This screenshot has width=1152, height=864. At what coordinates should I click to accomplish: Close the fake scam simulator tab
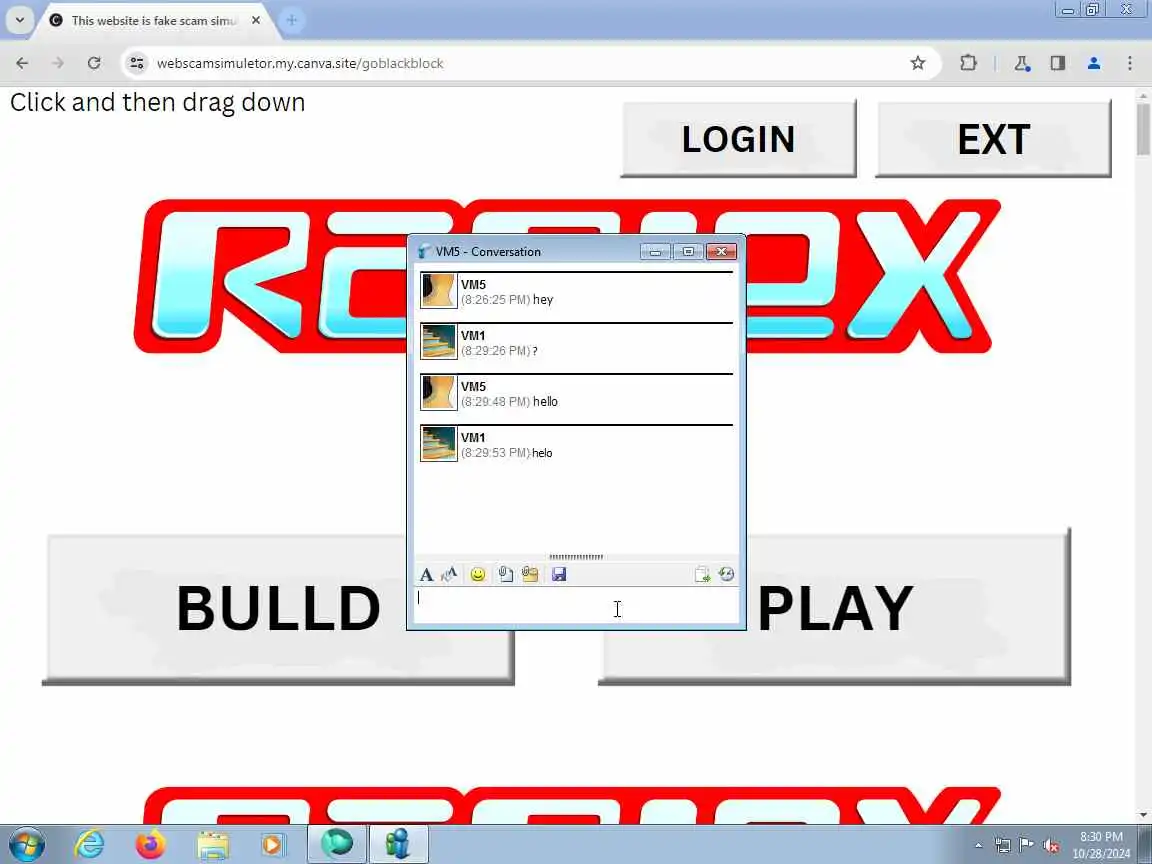point(256,21)
